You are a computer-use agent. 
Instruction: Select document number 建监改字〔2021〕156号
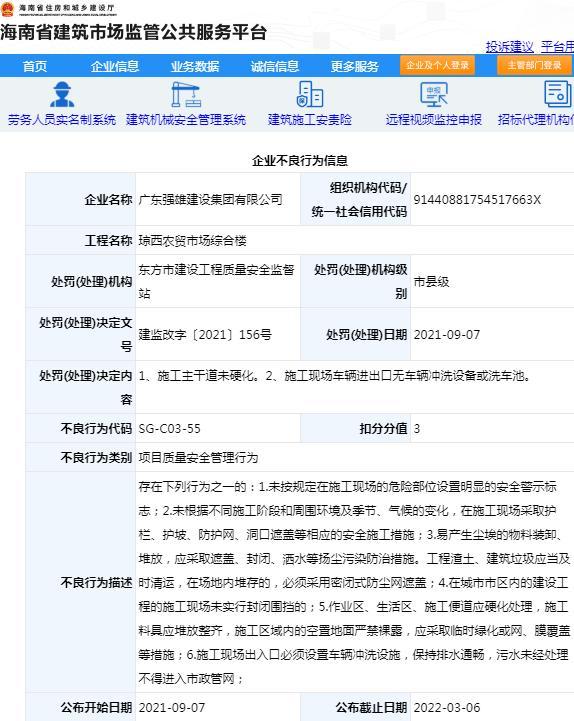pos(205,334)
